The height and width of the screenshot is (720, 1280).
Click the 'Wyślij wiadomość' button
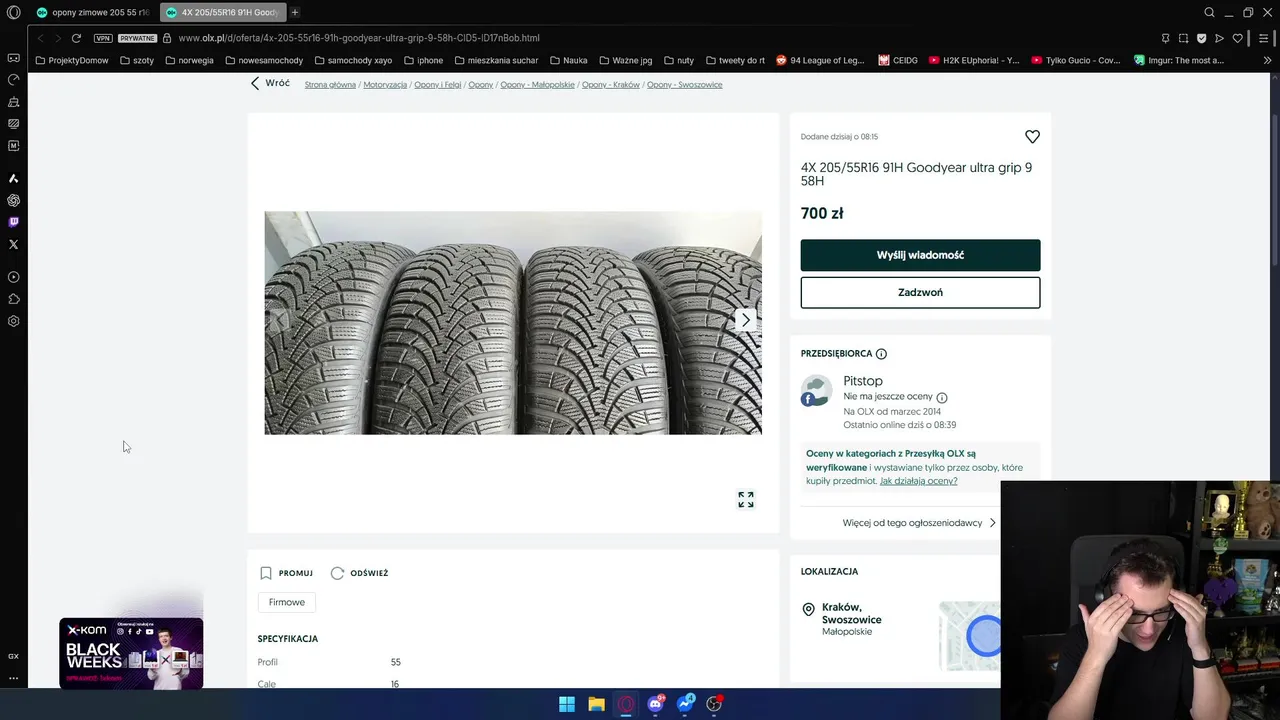tap(920, 255)
